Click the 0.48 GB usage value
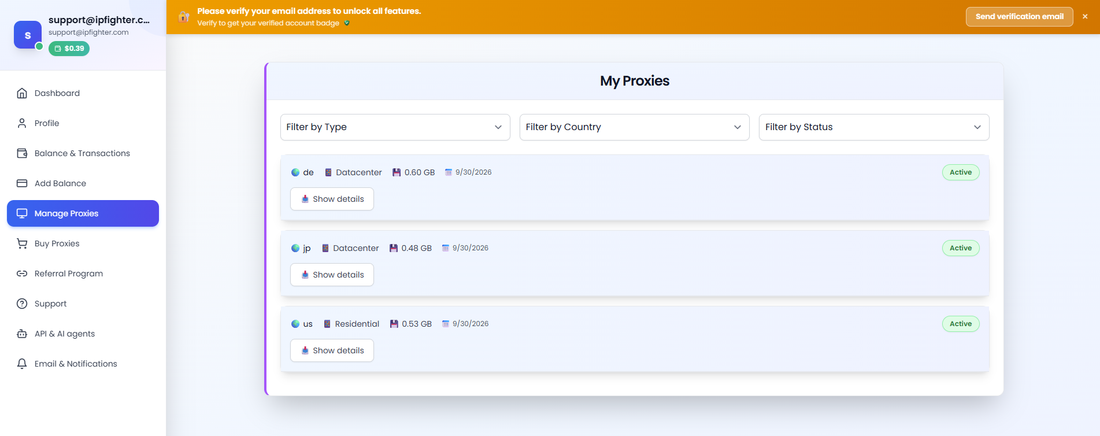Screen dimensions: 1100x436 pyautogui.click(x=417, y=248)
